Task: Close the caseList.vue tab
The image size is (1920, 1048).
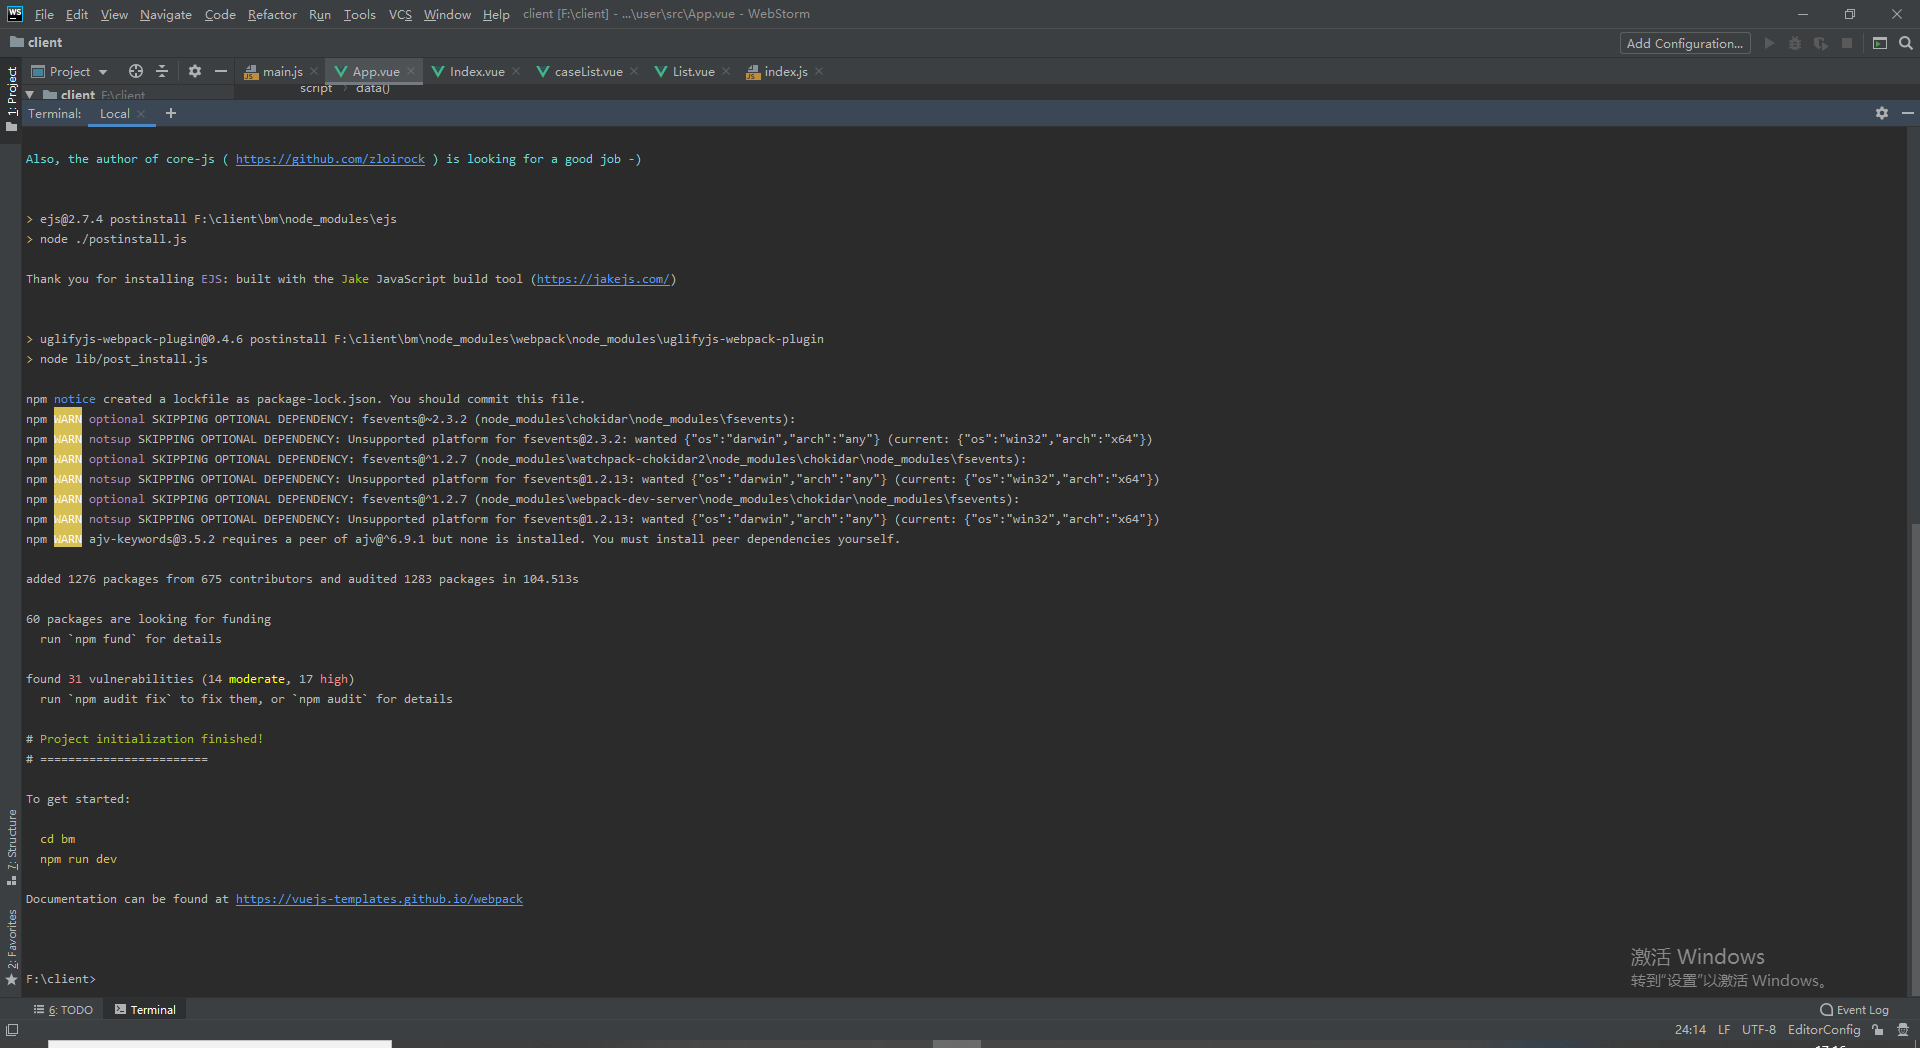Action: (634, 71)
